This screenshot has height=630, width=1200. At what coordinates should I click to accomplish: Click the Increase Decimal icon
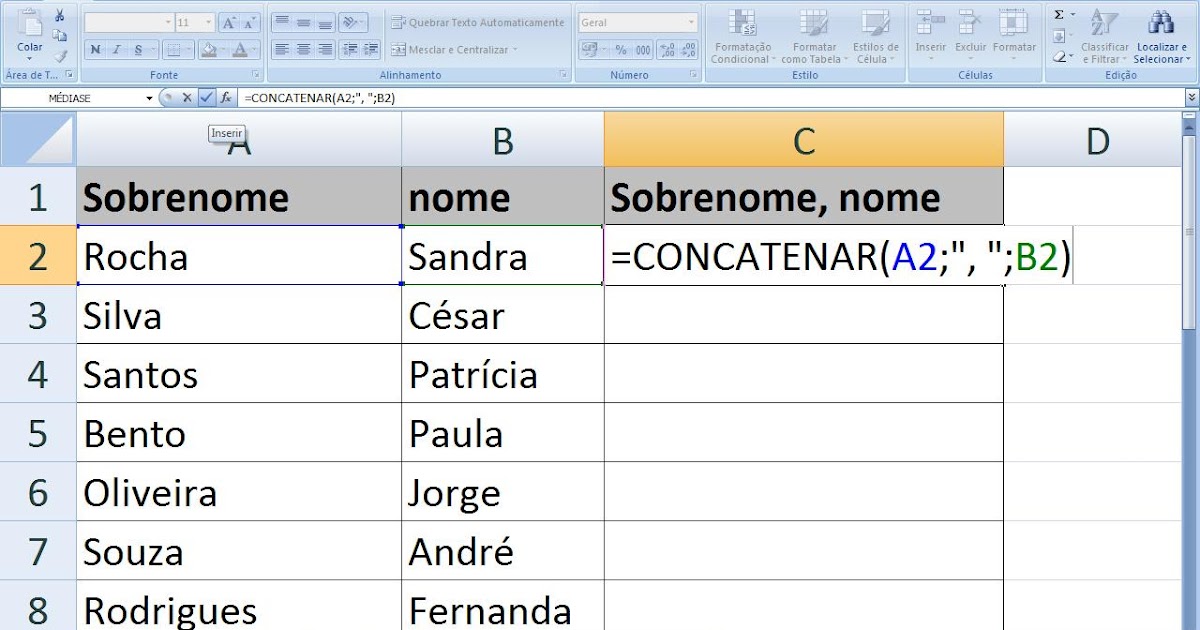[666, 50]
